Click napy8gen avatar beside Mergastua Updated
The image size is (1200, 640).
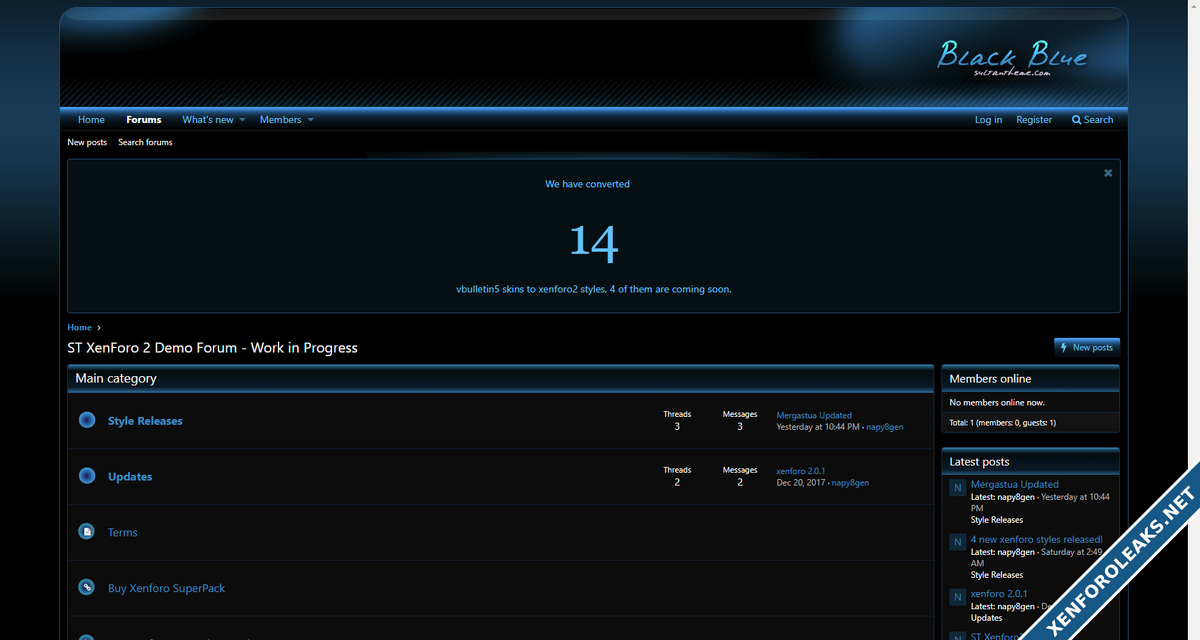pos(957,489)
